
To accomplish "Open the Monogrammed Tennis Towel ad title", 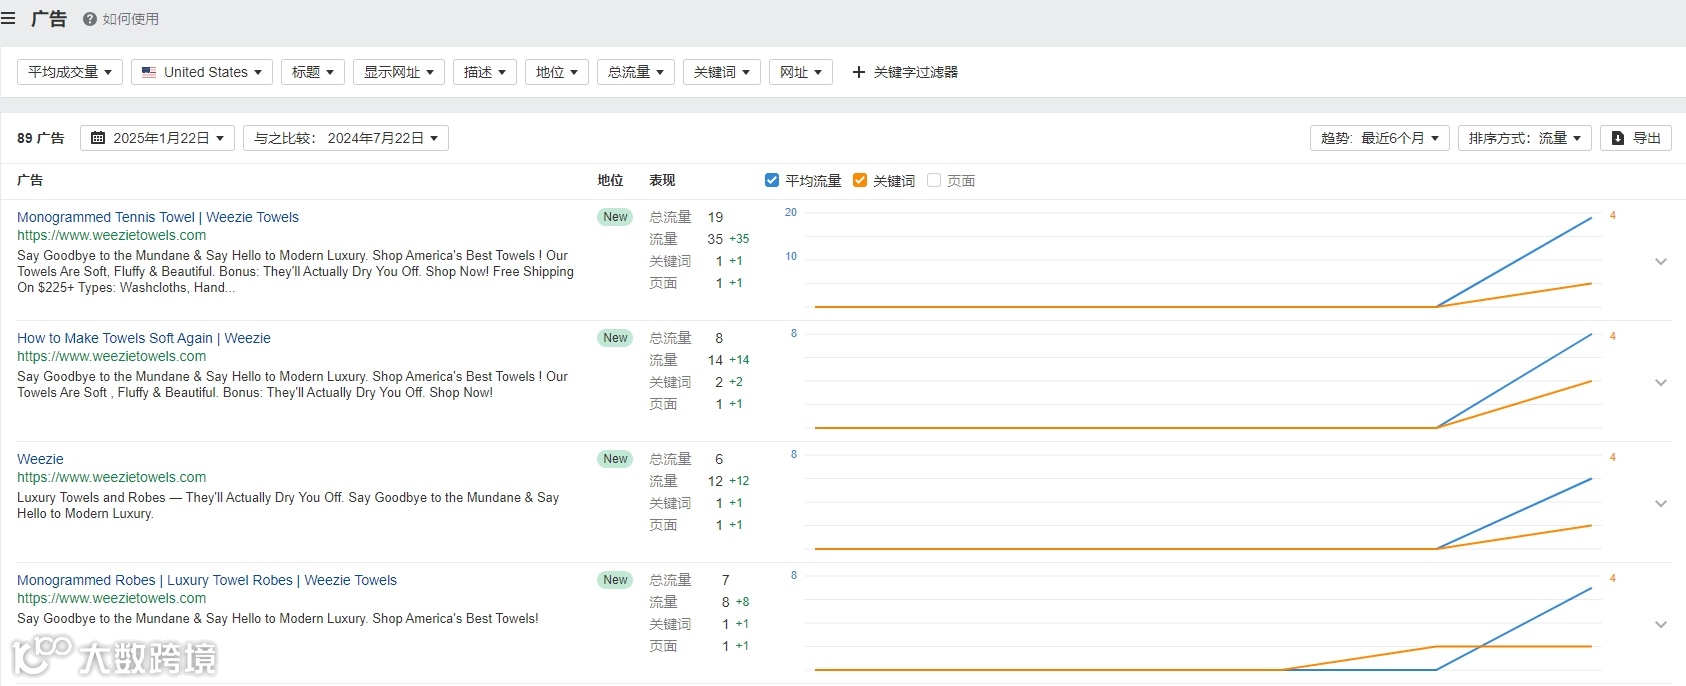I will coord(158,217).
